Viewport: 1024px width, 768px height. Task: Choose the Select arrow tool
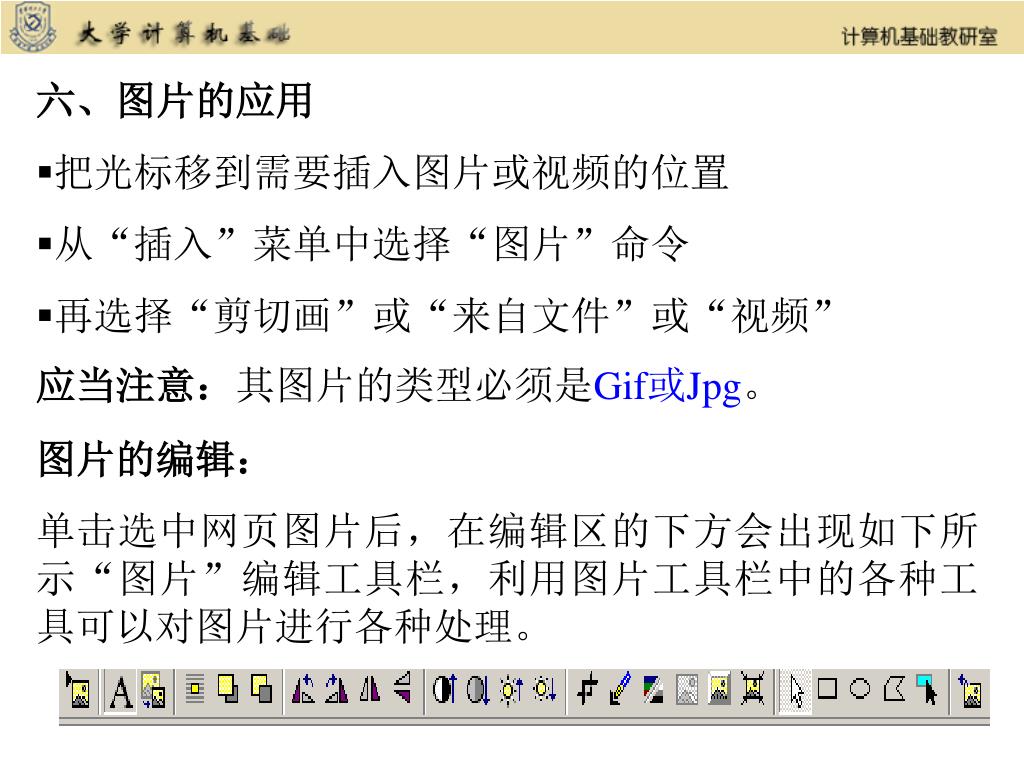(x=795, y=691)
